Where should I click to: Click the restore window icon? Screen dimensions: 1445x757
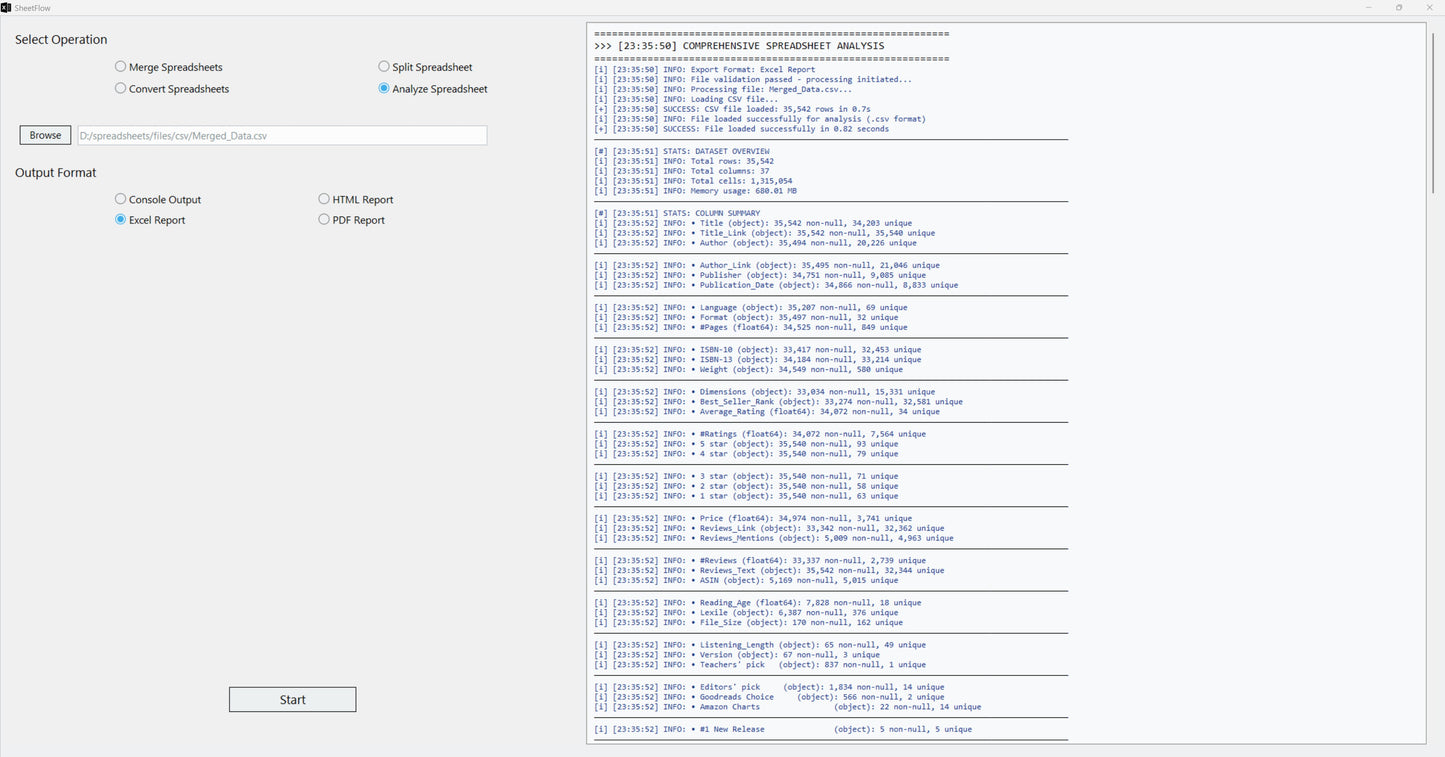click(x=1398, y=7)
